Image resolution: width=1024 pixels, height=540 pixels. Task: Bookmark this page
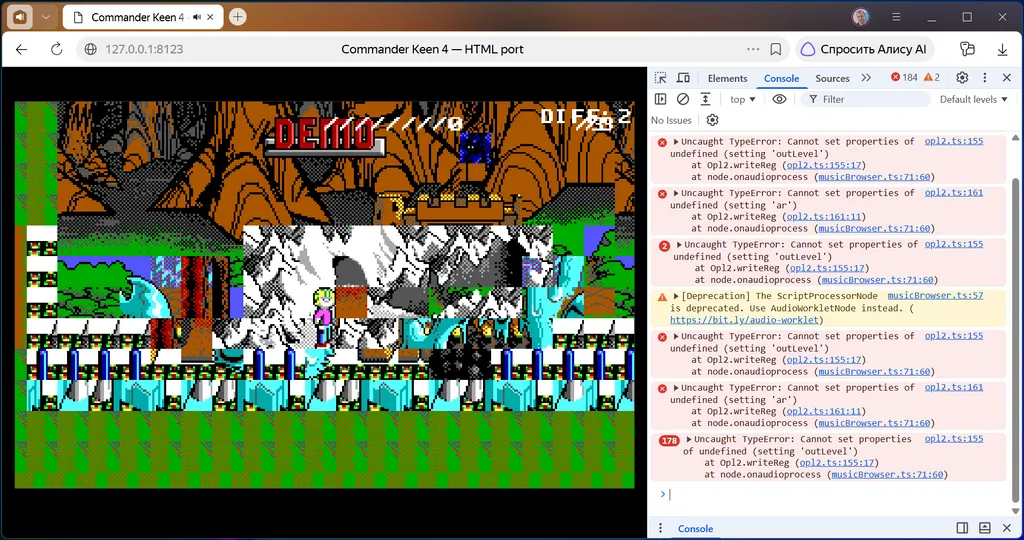(776, 49)
